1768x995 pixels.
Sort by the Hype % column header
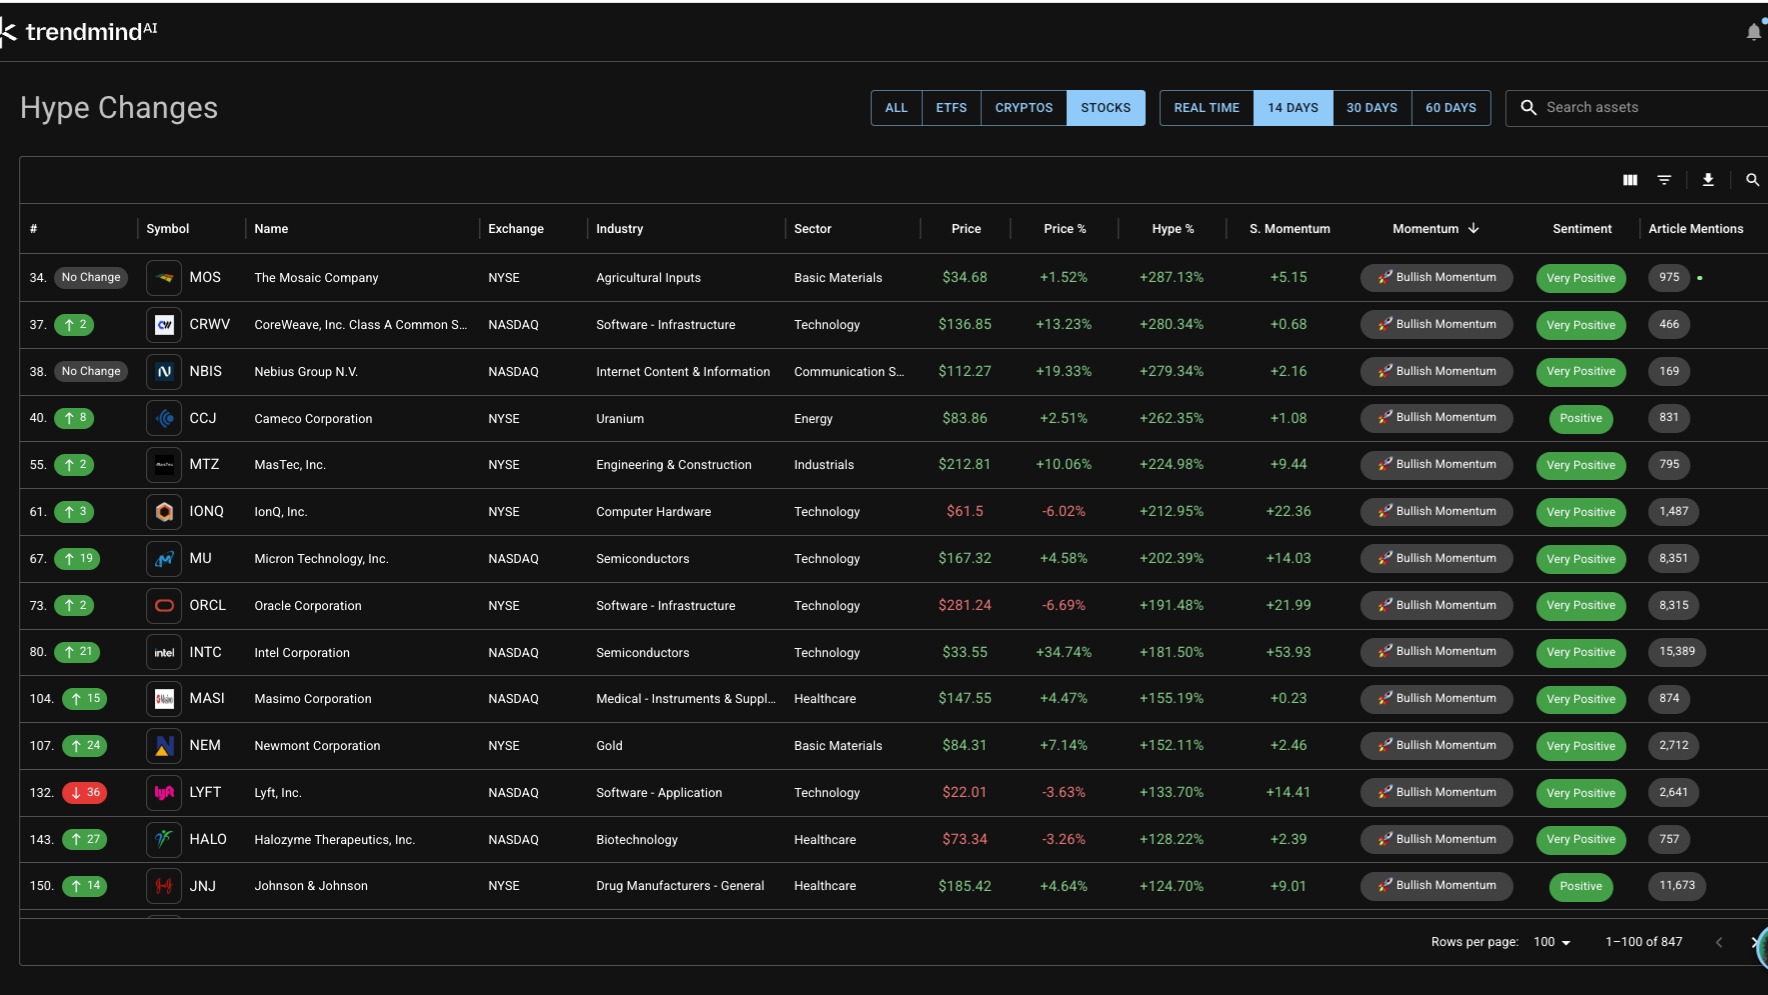click(x=1172, y=229)
